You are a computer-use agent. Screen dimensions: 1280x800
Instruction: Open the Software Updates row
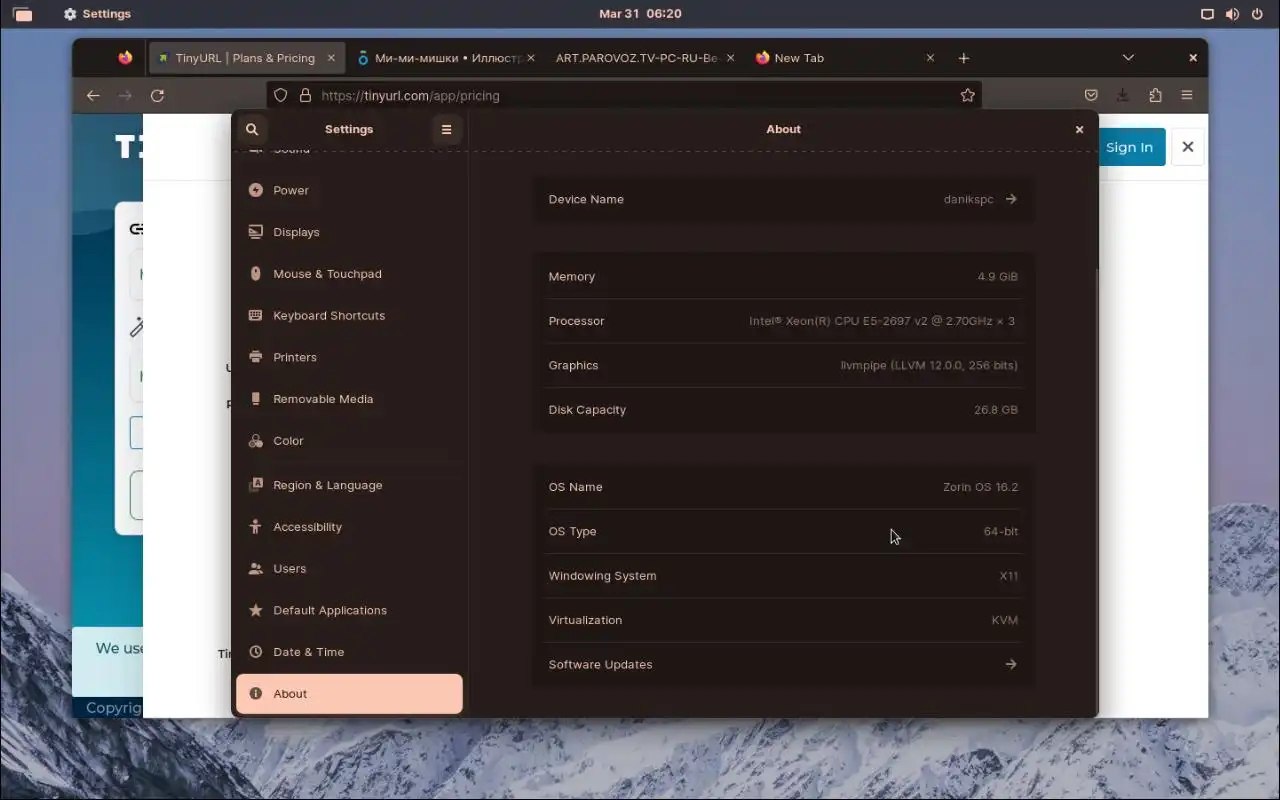pyautogui.click(x=783, y=664)
